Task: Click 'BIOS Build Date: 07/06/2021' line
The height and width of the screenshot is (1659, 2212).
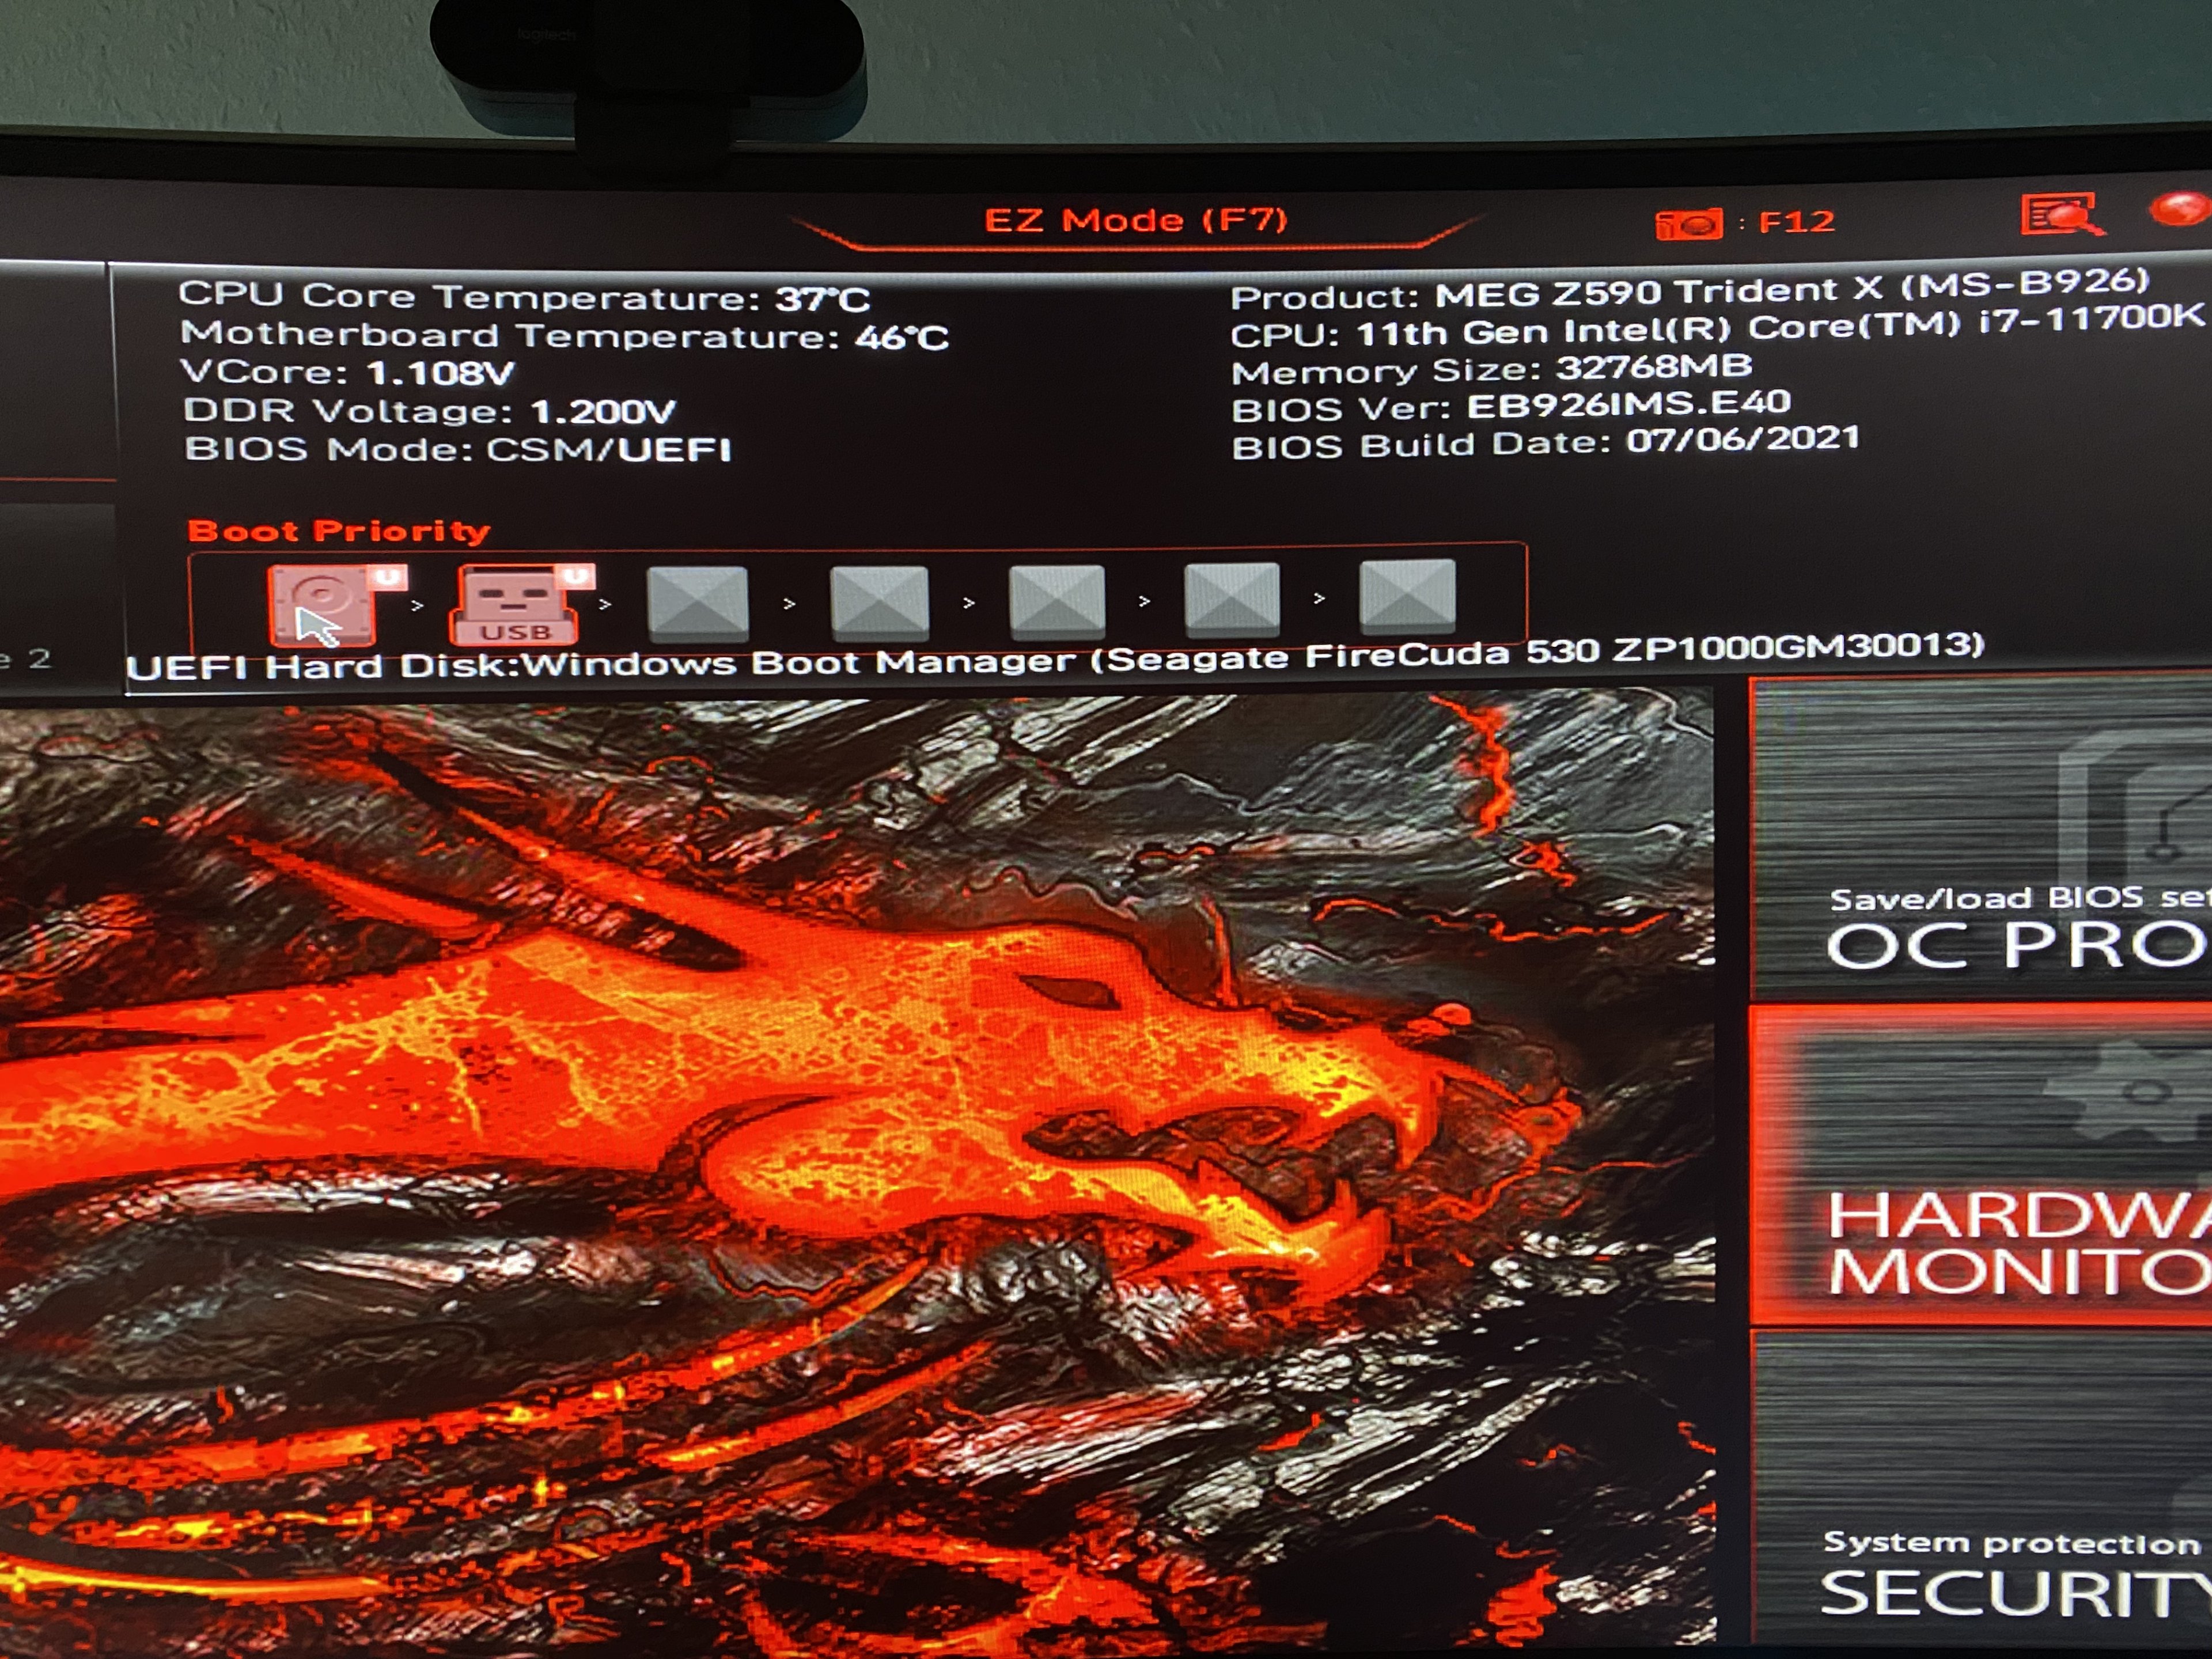Action: click(x=1545, y=442)
